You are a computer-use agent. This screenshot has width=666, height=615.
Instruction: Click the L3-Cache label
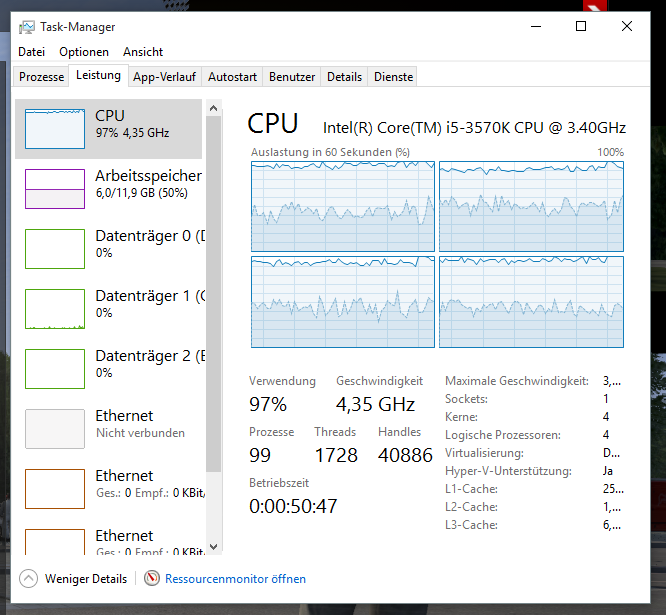click(471, 525)
